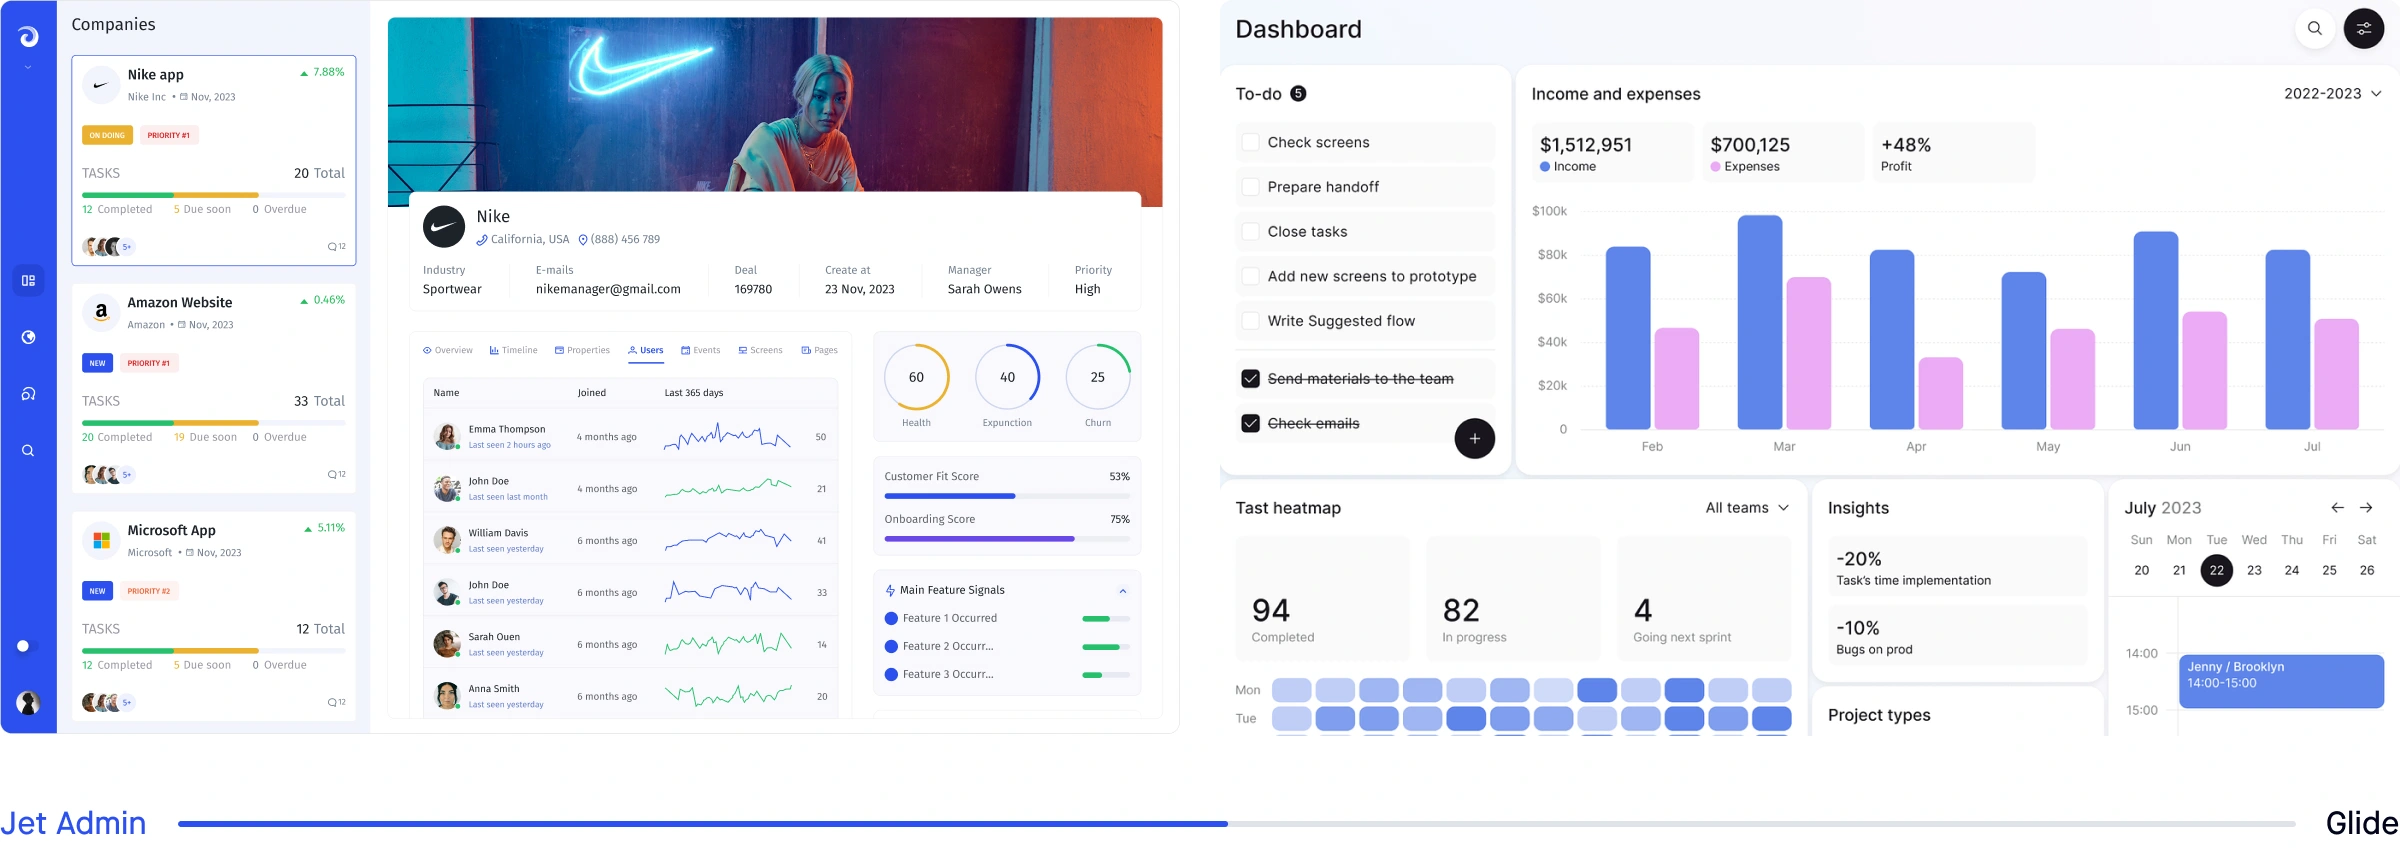Click the search icon in the blue sidebar
Screen dimensions: 2400x848
click(28, 451)
